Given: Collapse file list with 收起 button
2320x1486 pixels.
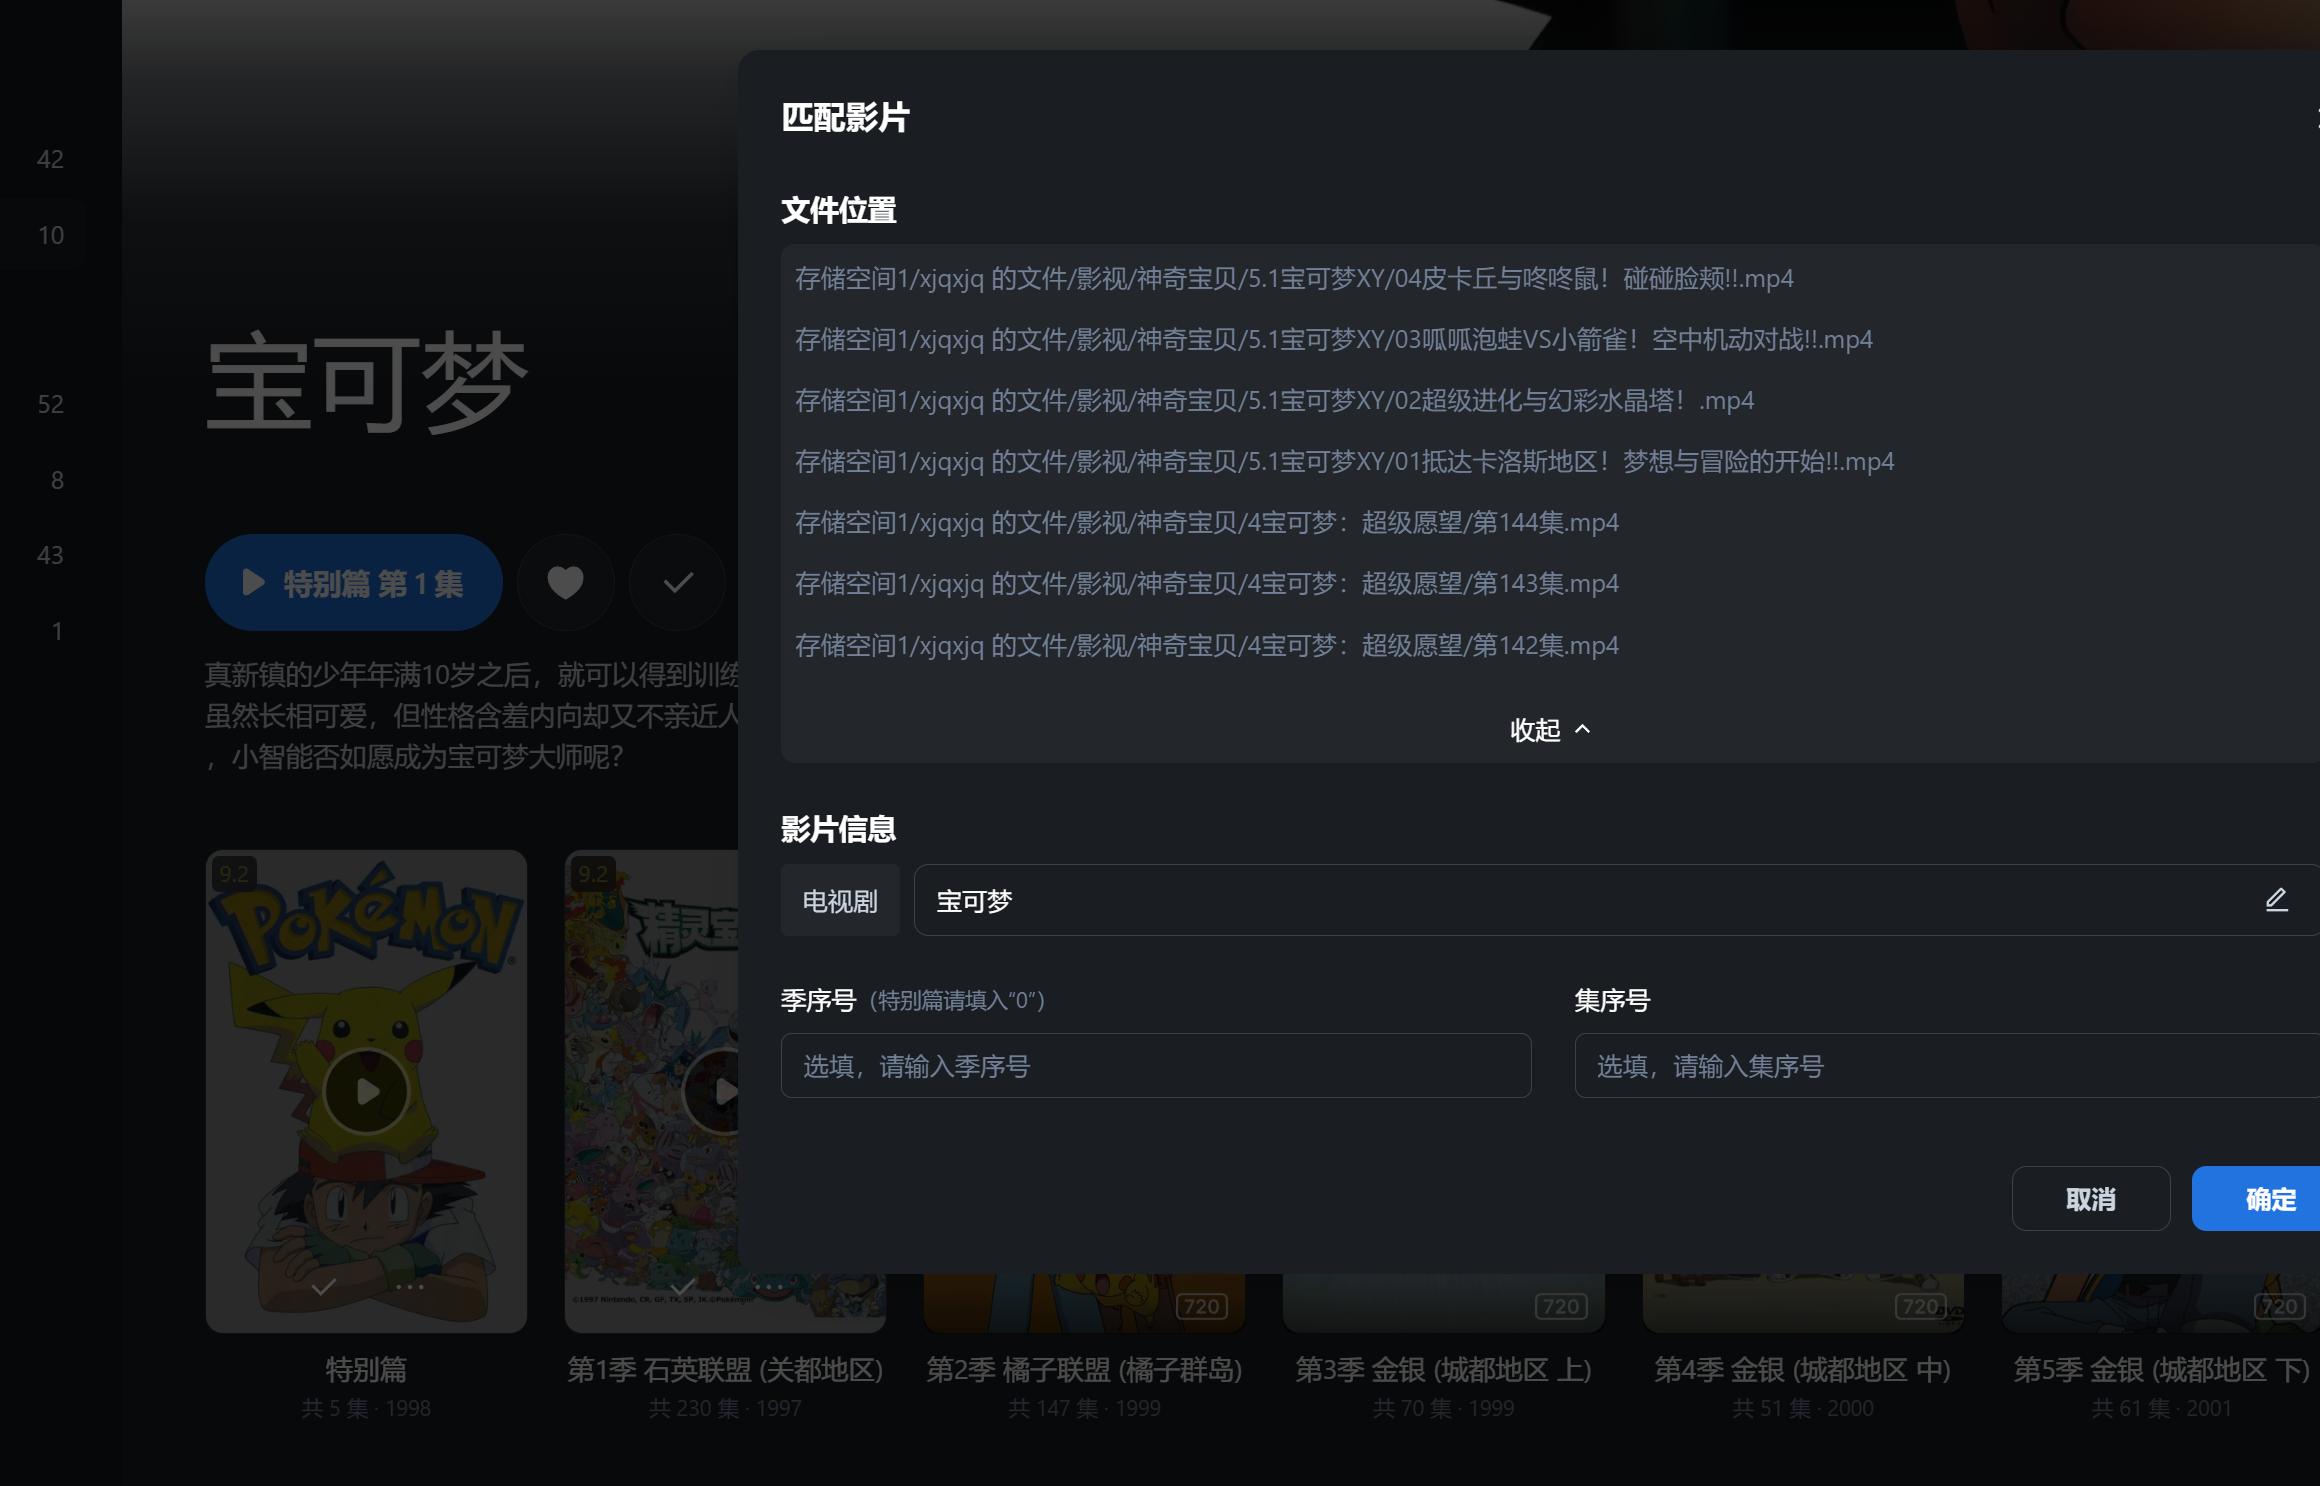Looking at the screenshot, I should coord(1549,730).
